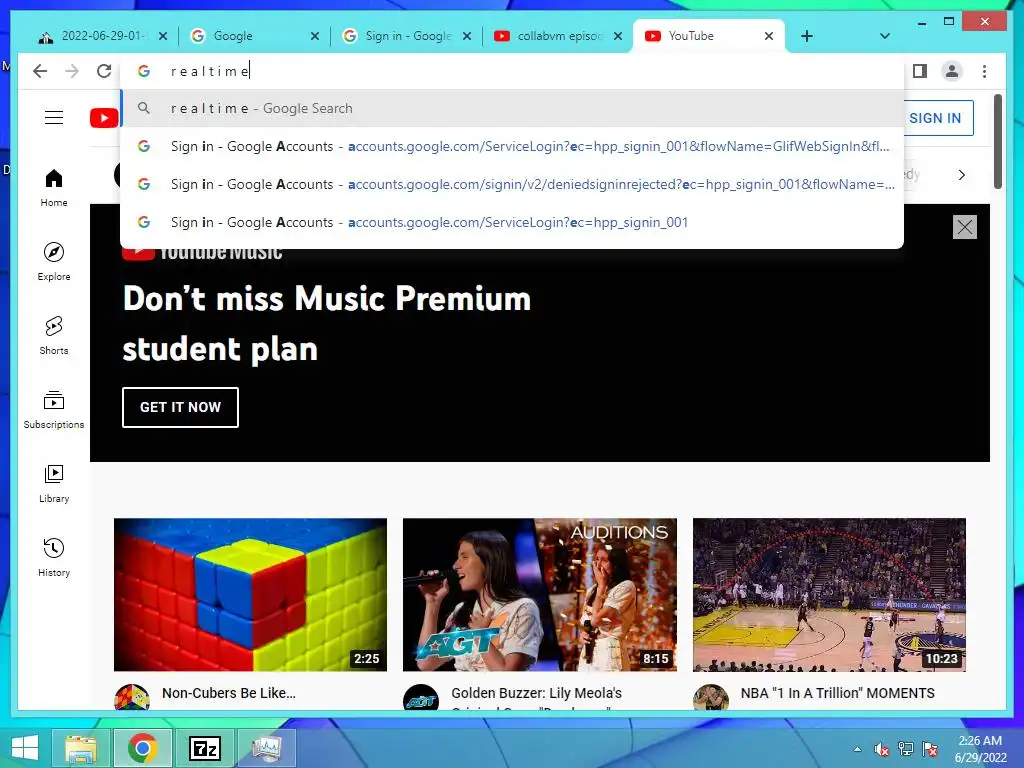The height and width of the screenshot is (768, 1024).
Task: Click the 'Non-Cubers Be Like...' video title
Action: [229, 693]
